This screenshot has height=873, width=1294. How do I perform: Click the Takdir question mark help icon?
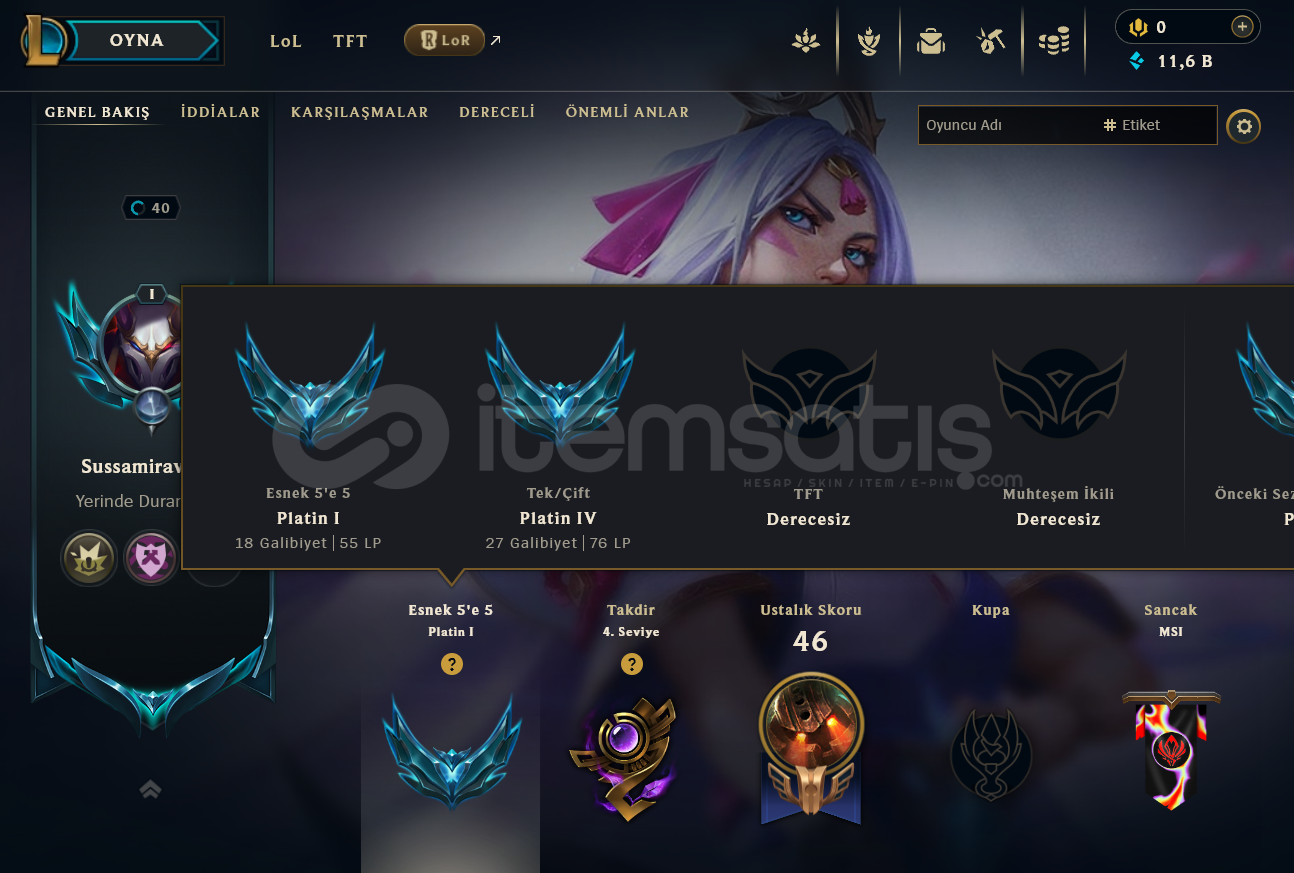coord(631,664)
